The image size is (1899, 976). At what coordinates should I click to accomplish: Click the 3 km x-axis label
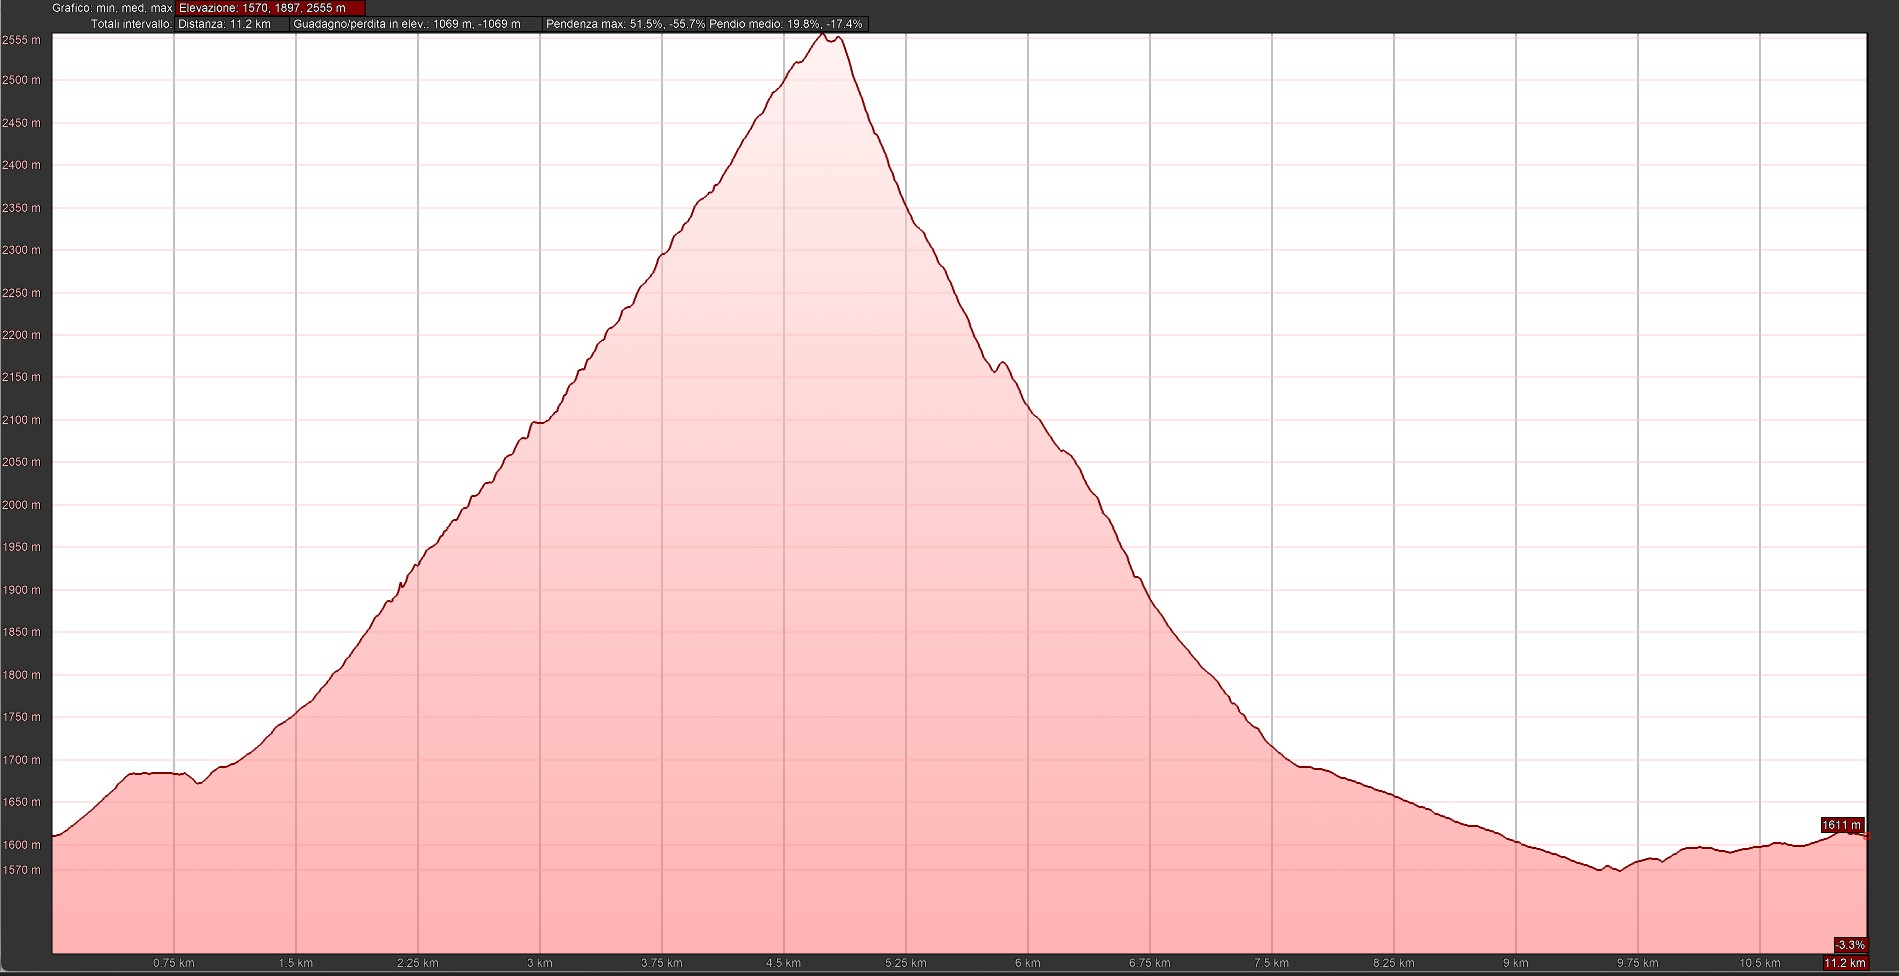[x=540, y=964]
